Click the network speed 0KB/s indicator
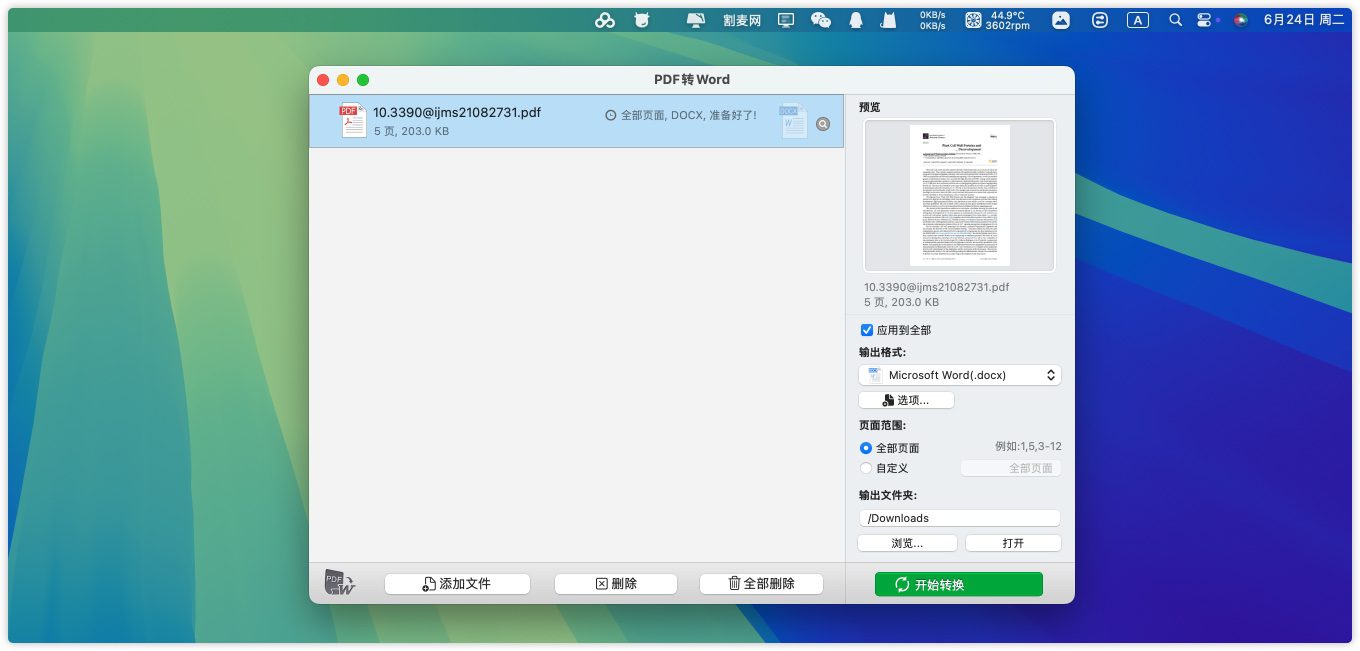This screenshot has width=1360, height=651. coord(932,20)
